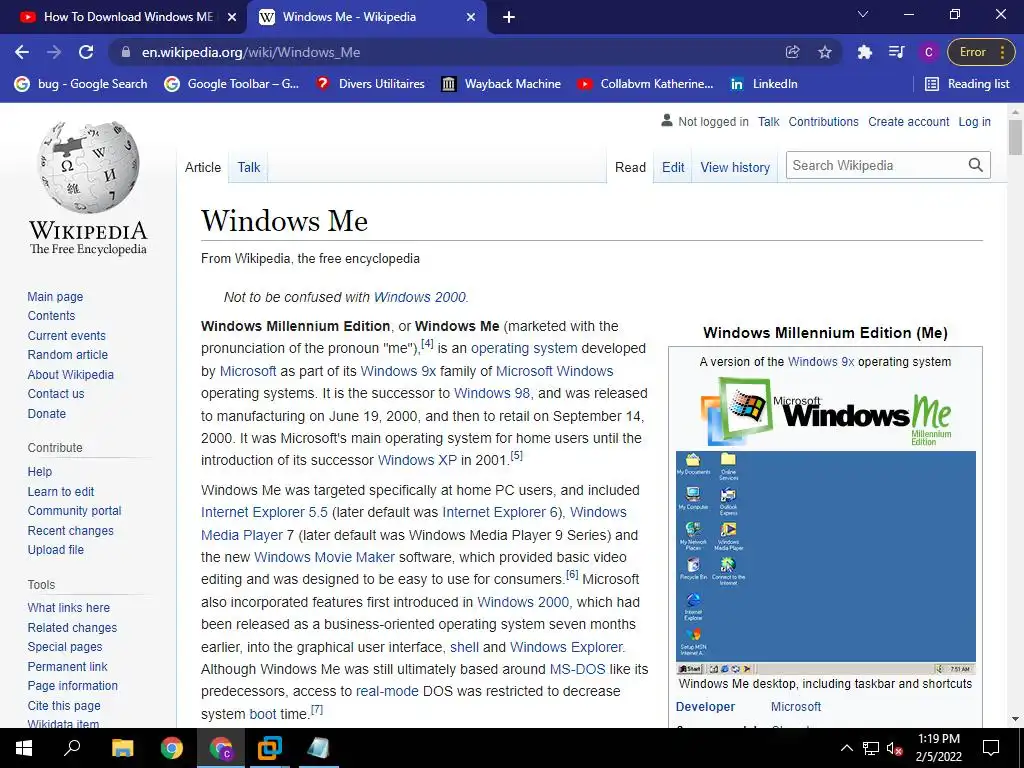Click the muted volume tray icon

[x=894, y=748]
